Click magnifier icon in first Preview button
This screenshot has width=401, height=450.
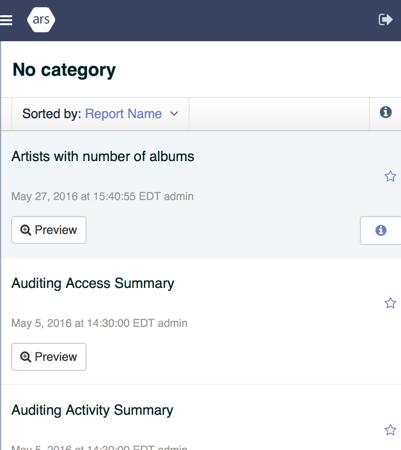pos(26,230)
